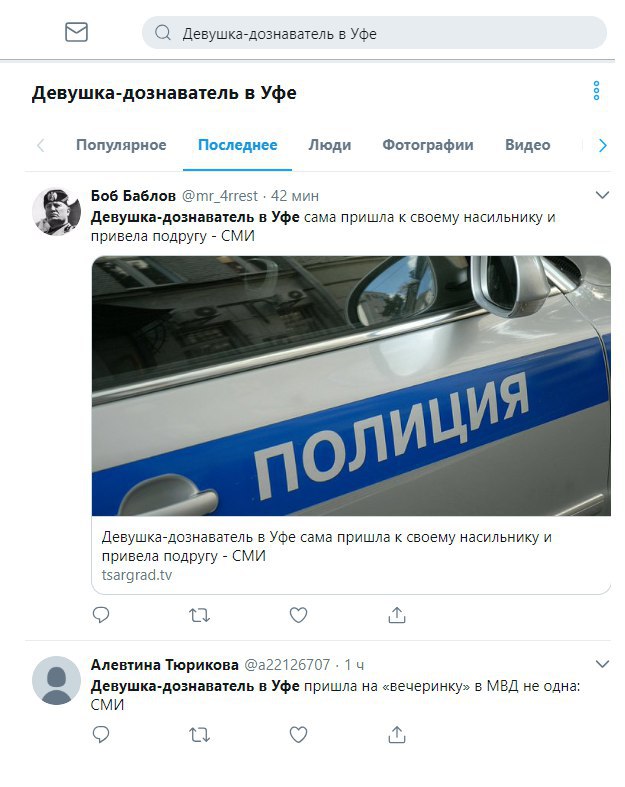Retweet Боб Баблов's tweet
The width and height of the screenshot is (625, 787).
[199, 615]
